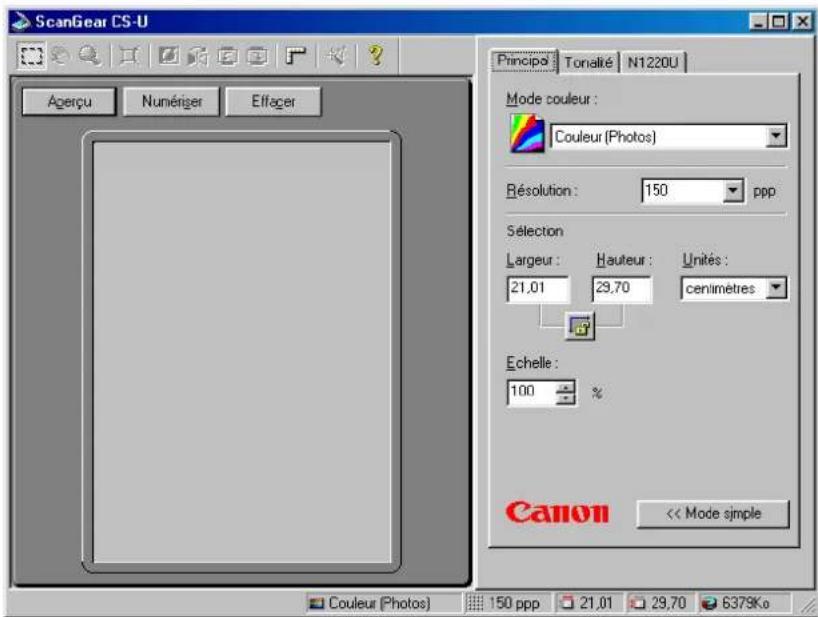The image size is (818, 617).
Task: Click the rotate right icon
Action: [257, 56]
